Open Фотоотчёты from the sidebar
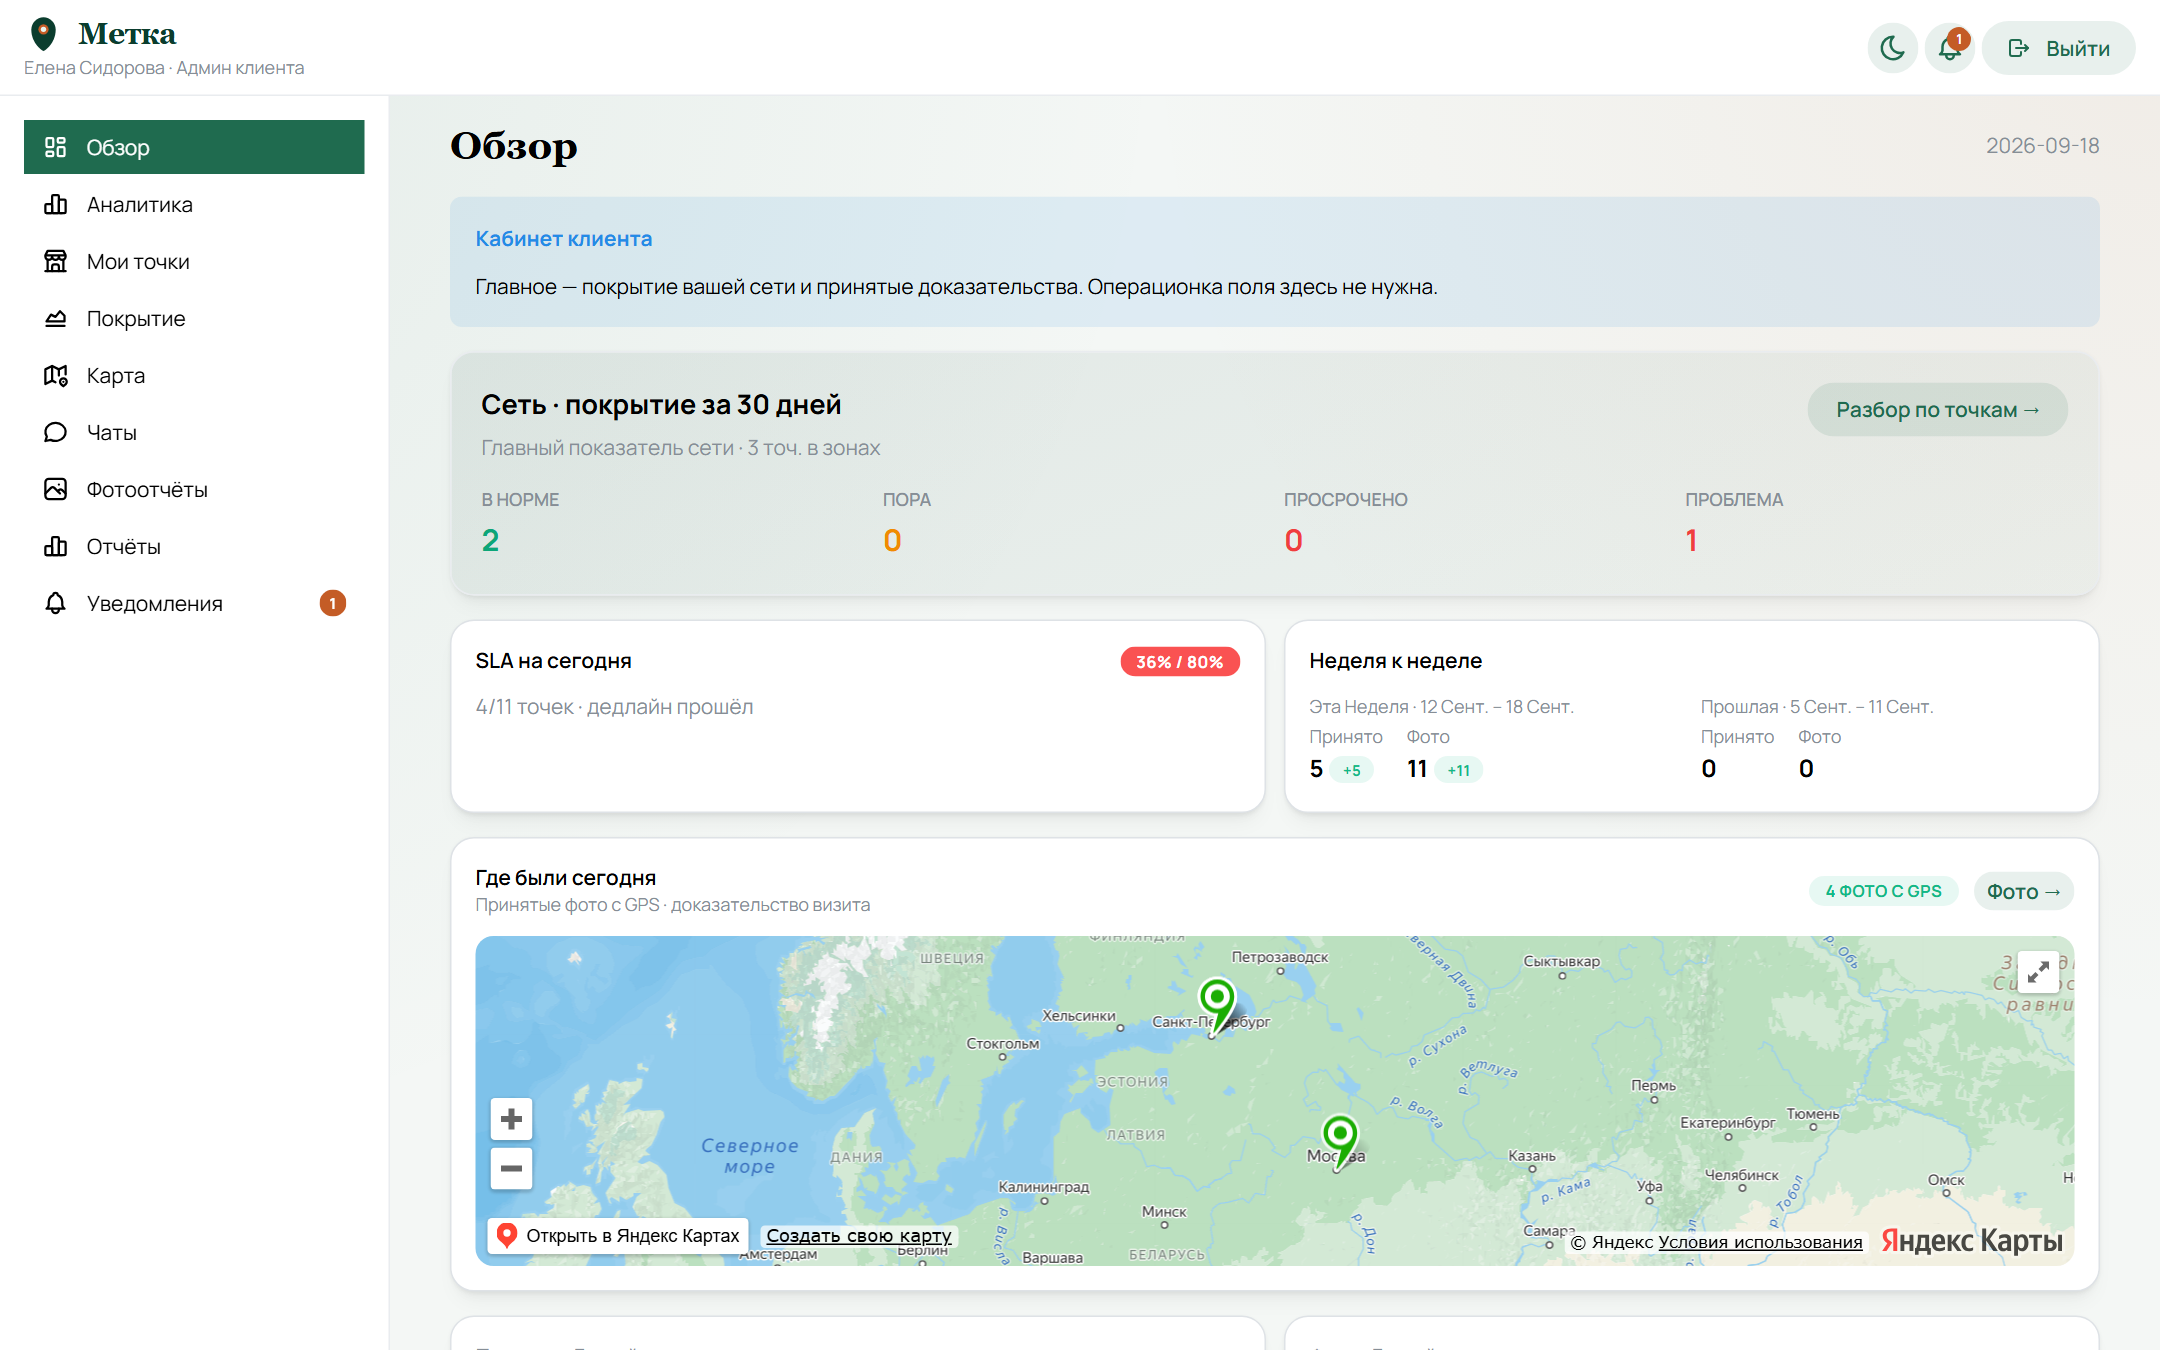The image size is (2160, 1350). coord(194,489)
